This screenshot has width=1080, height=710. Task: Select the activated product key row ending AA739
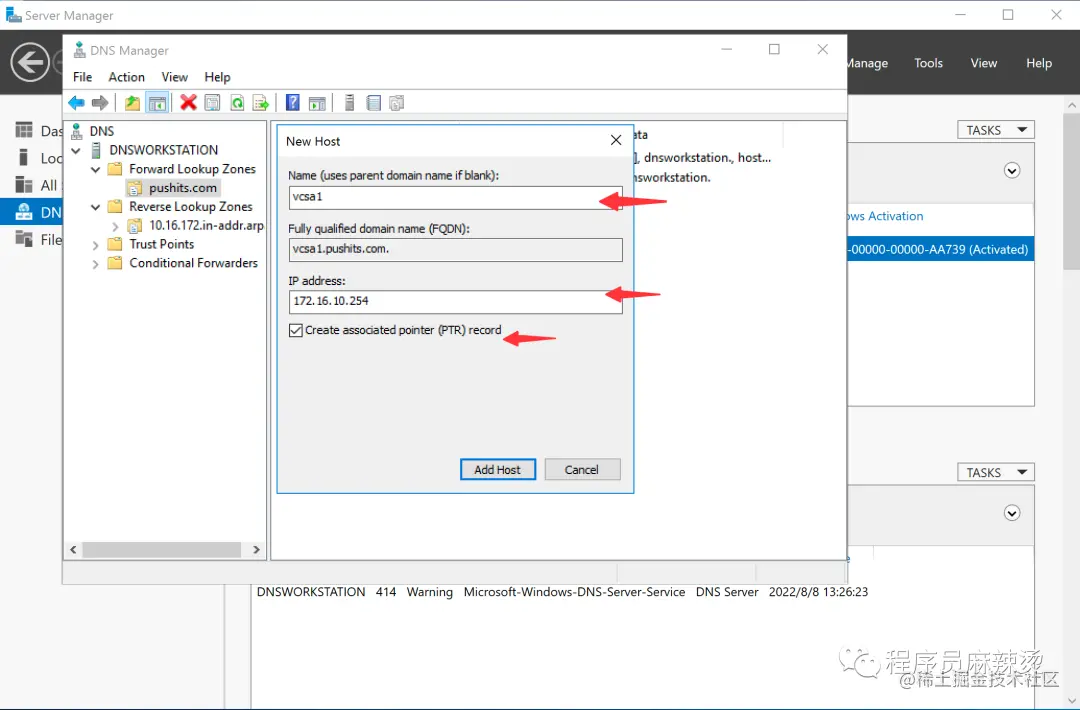tap(940, 249)
